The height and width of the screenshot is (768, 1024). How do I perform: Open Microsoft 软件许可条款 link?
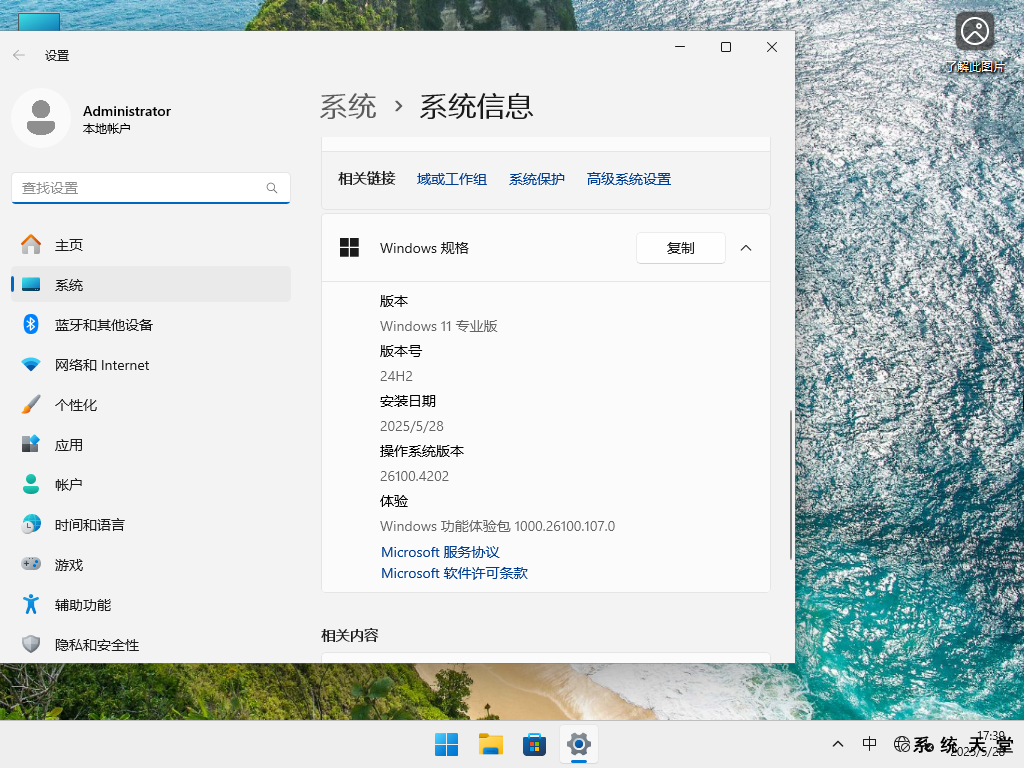[455, 573]
